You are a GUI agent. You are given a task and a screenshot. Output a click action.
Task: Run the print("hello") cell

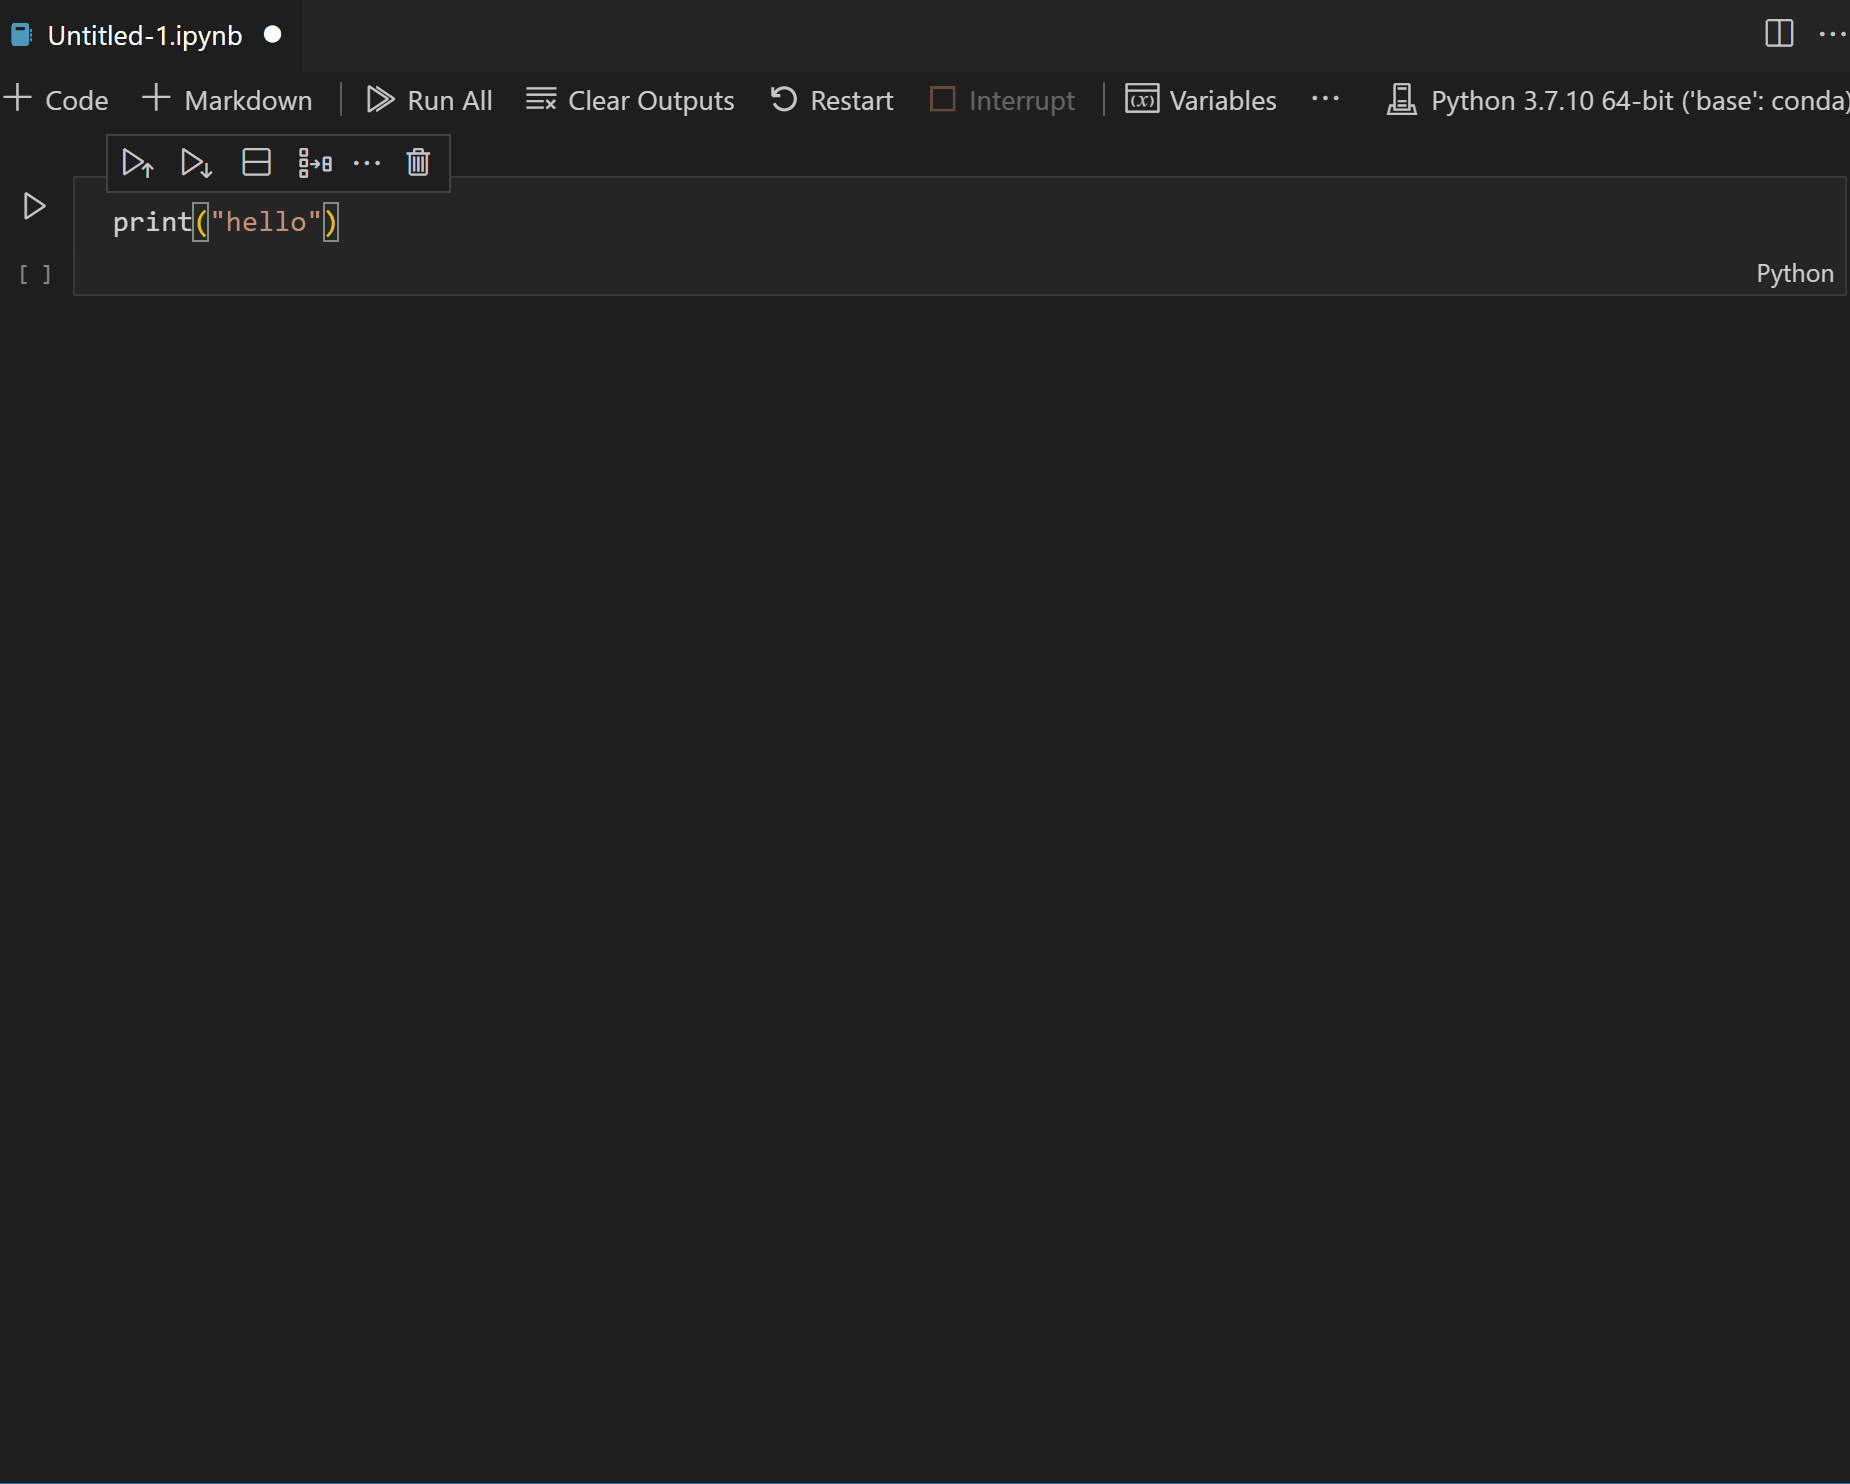coord(33,207)
